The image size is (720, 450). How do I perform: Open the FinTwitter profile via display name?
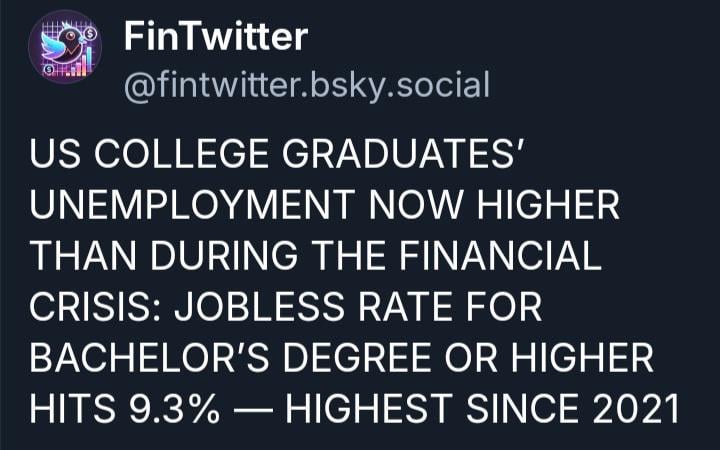pyautogui.click(x=216, y=38)
